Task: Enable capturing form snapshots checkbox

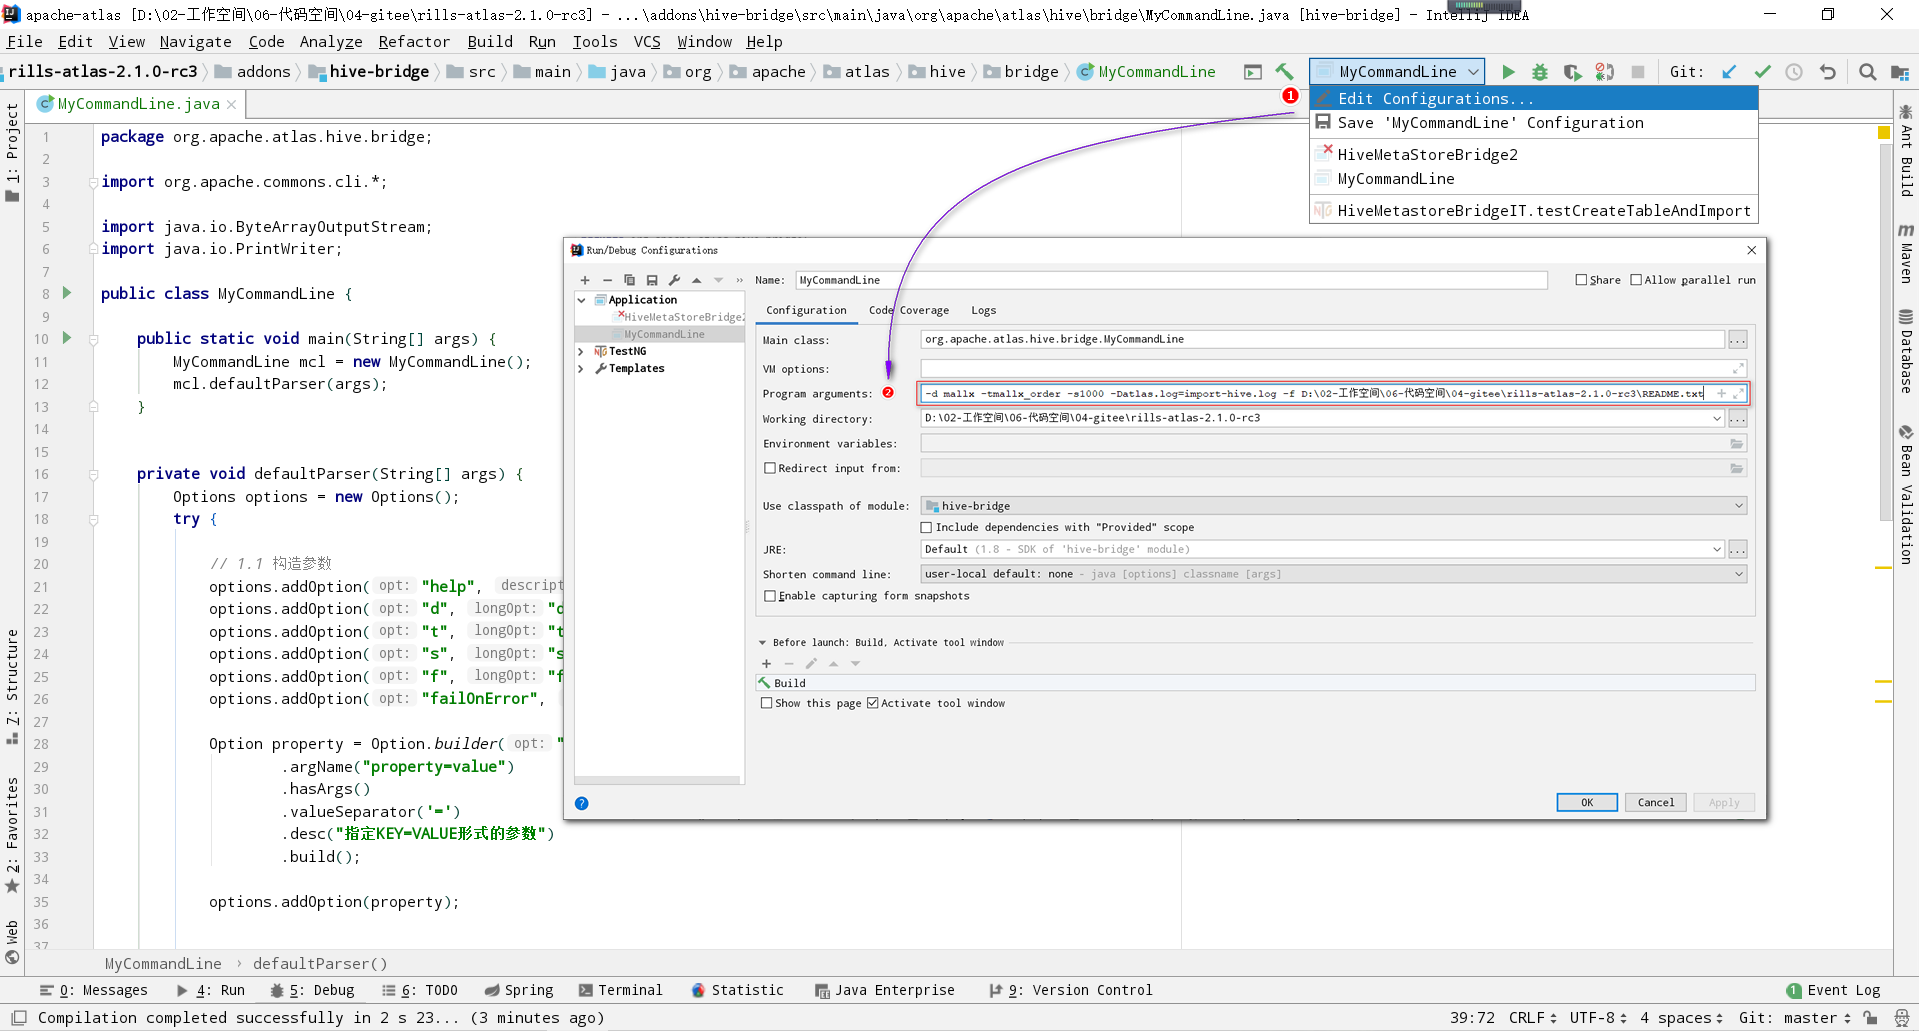Action: (770, 596)
